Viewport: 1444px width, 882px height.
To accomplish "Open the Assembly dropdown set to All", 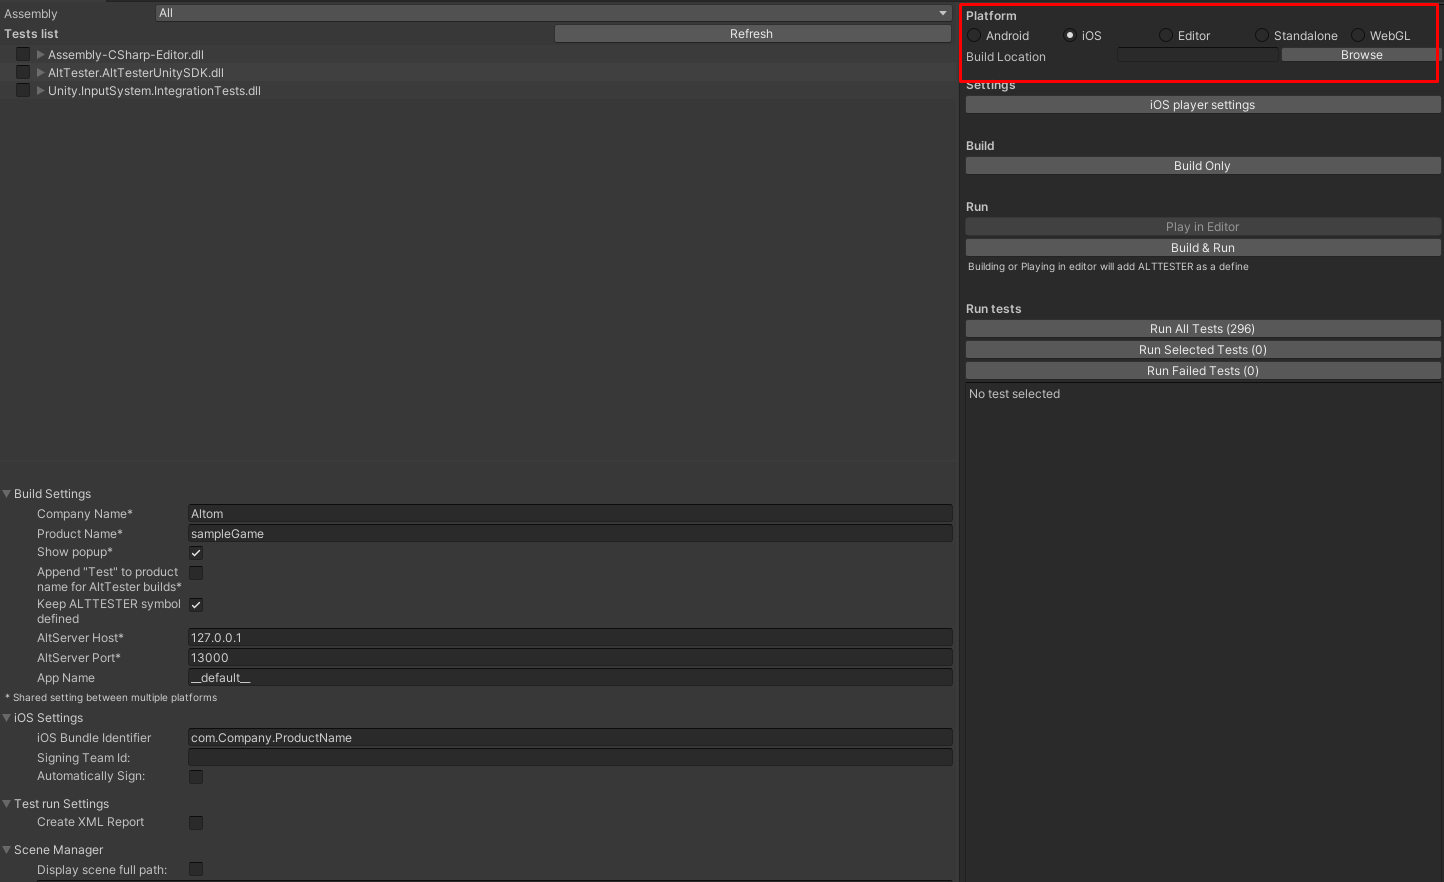I will pyautogui.click(x=553, y=13).
